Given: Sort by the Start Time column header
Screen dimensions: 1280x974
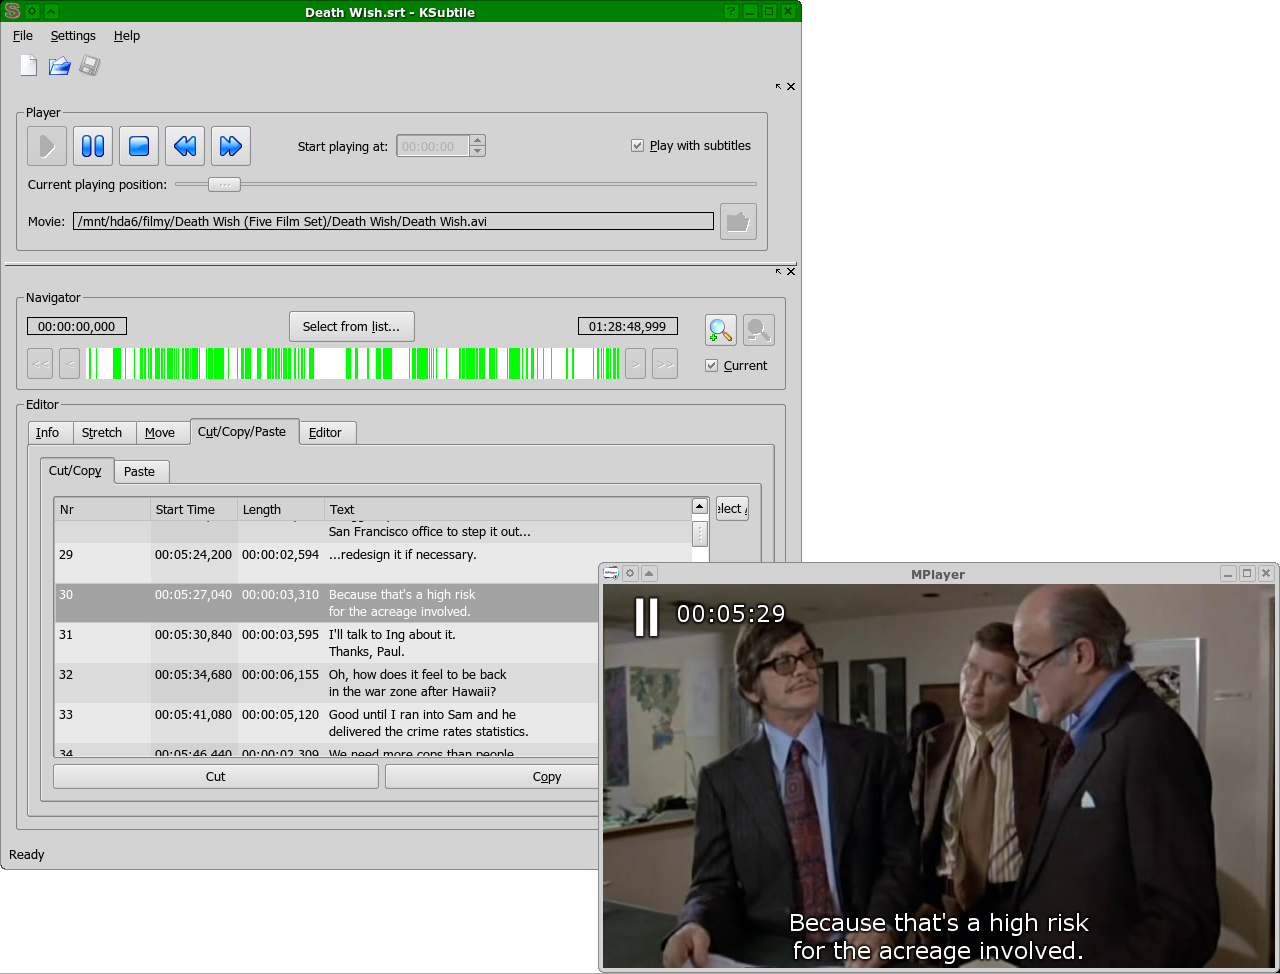Looking at the screenshot, I should coord(194,509).
